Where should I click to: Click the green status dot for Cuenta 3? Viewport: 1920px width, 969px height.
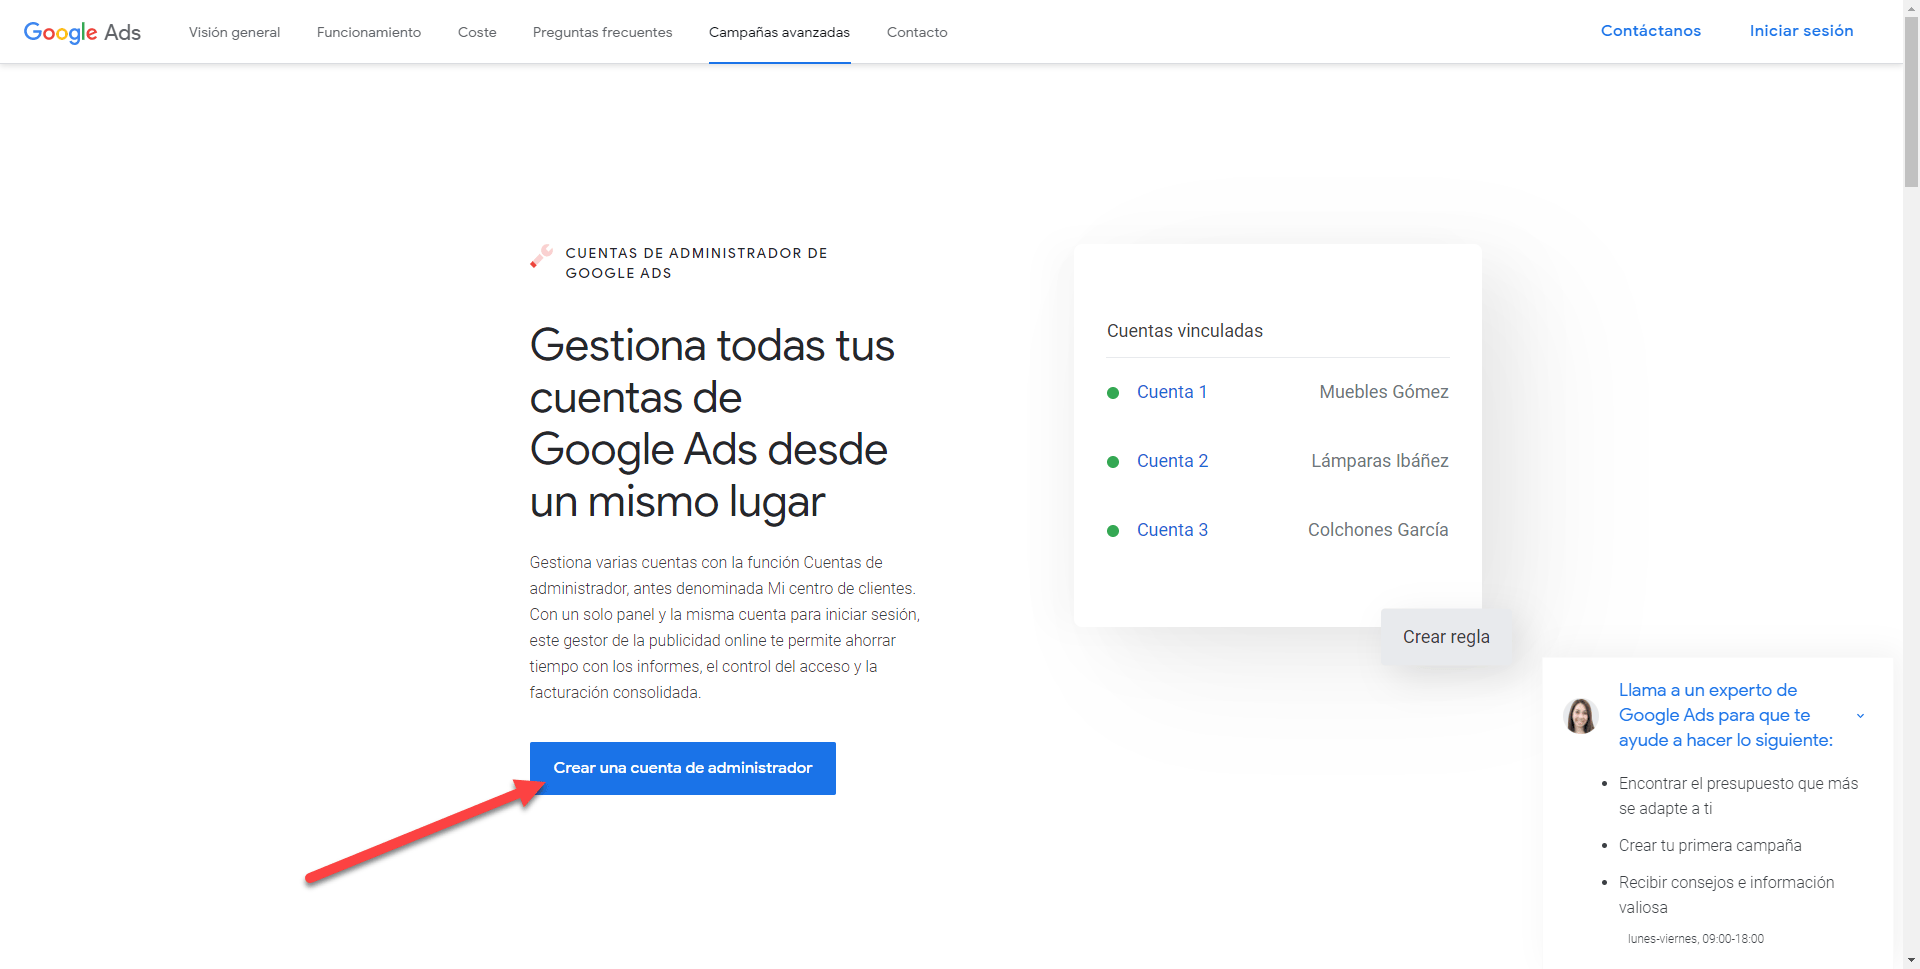pos(1113,531)
